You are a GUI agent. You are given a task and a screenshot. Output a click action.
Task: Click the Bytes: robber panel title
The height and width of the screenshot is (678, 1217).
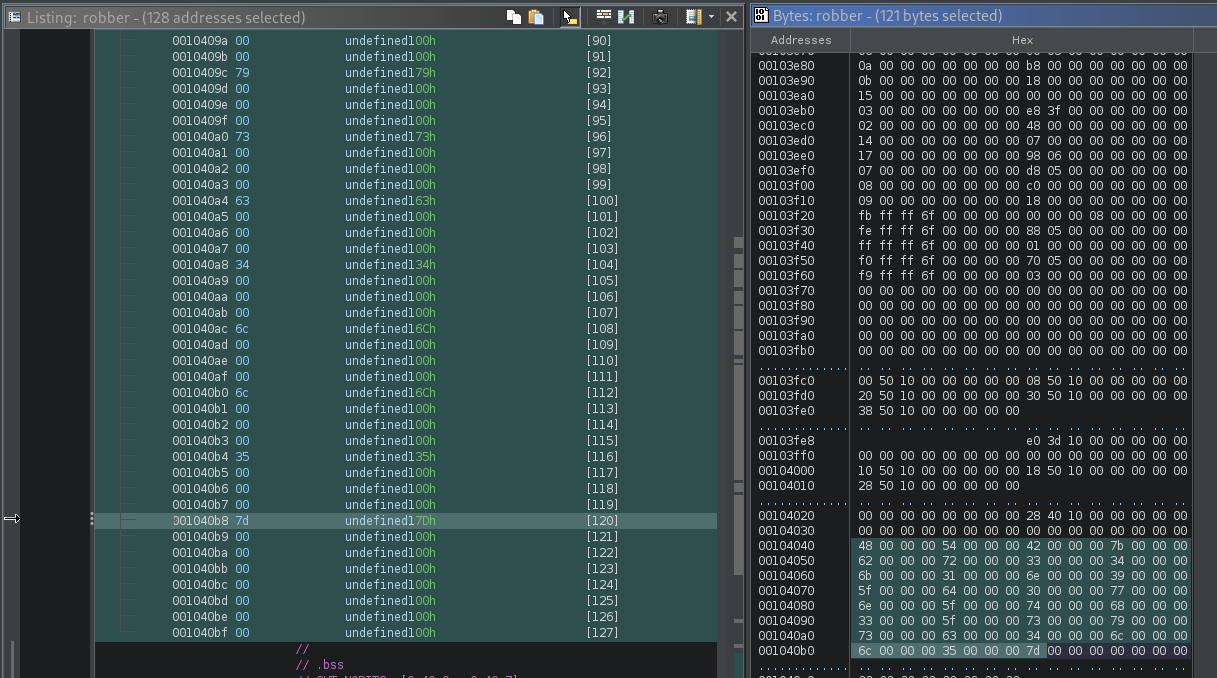pyautogui.click(x=887, y=16)
